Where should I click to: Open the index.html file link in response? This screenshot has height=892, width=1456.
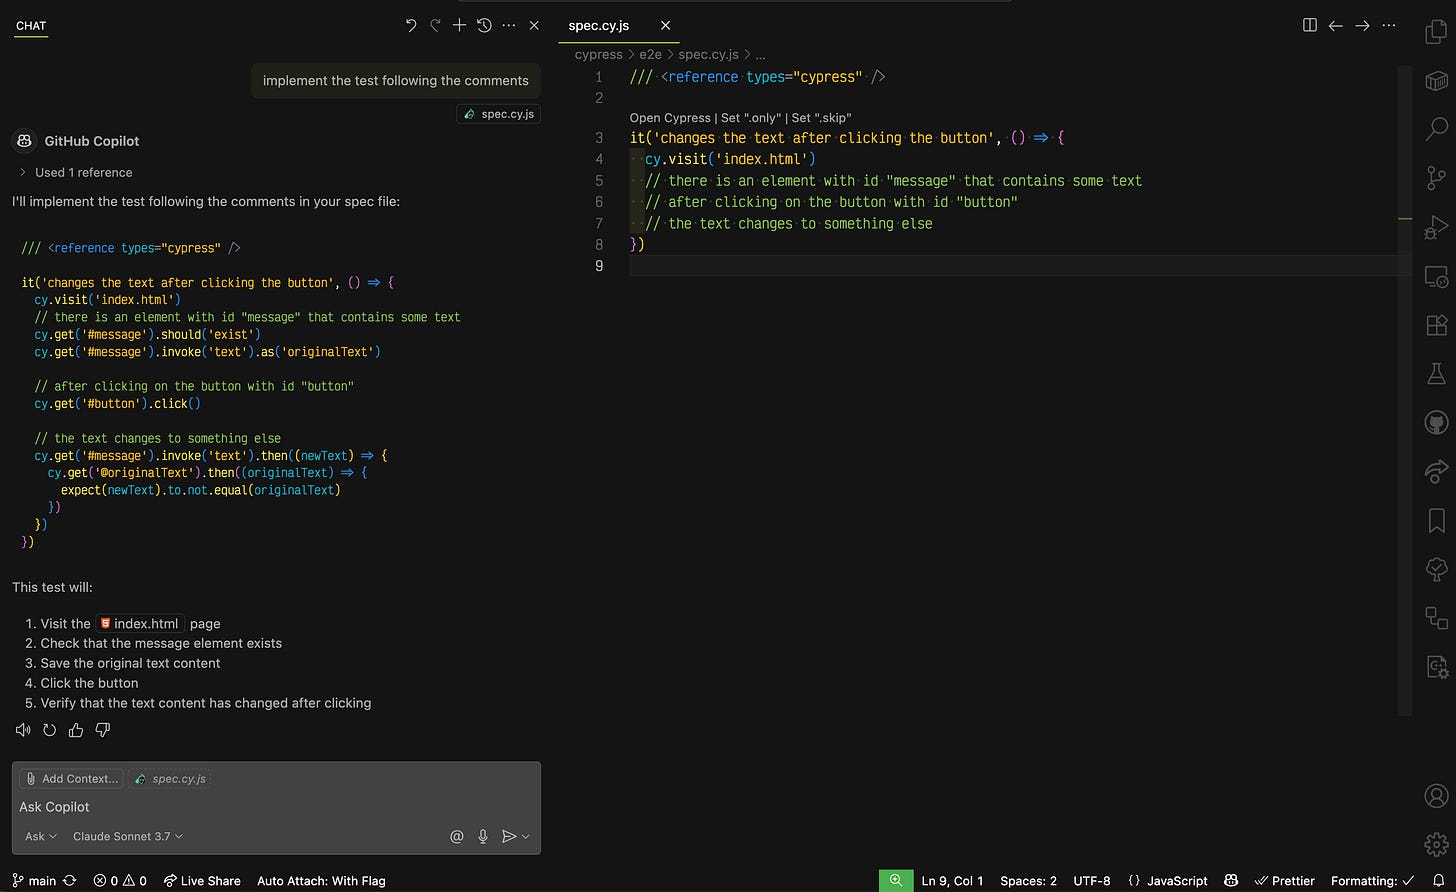(x=140, y=623)
